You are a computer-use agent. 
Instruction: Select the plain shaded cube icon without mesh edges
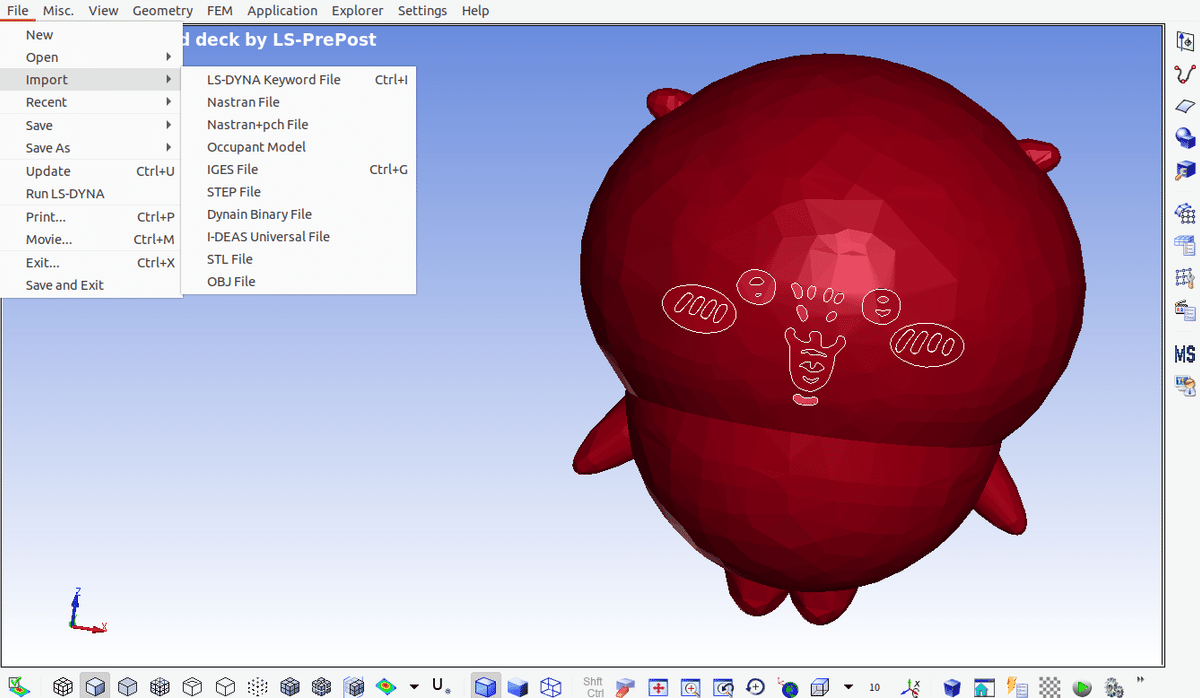127,686
